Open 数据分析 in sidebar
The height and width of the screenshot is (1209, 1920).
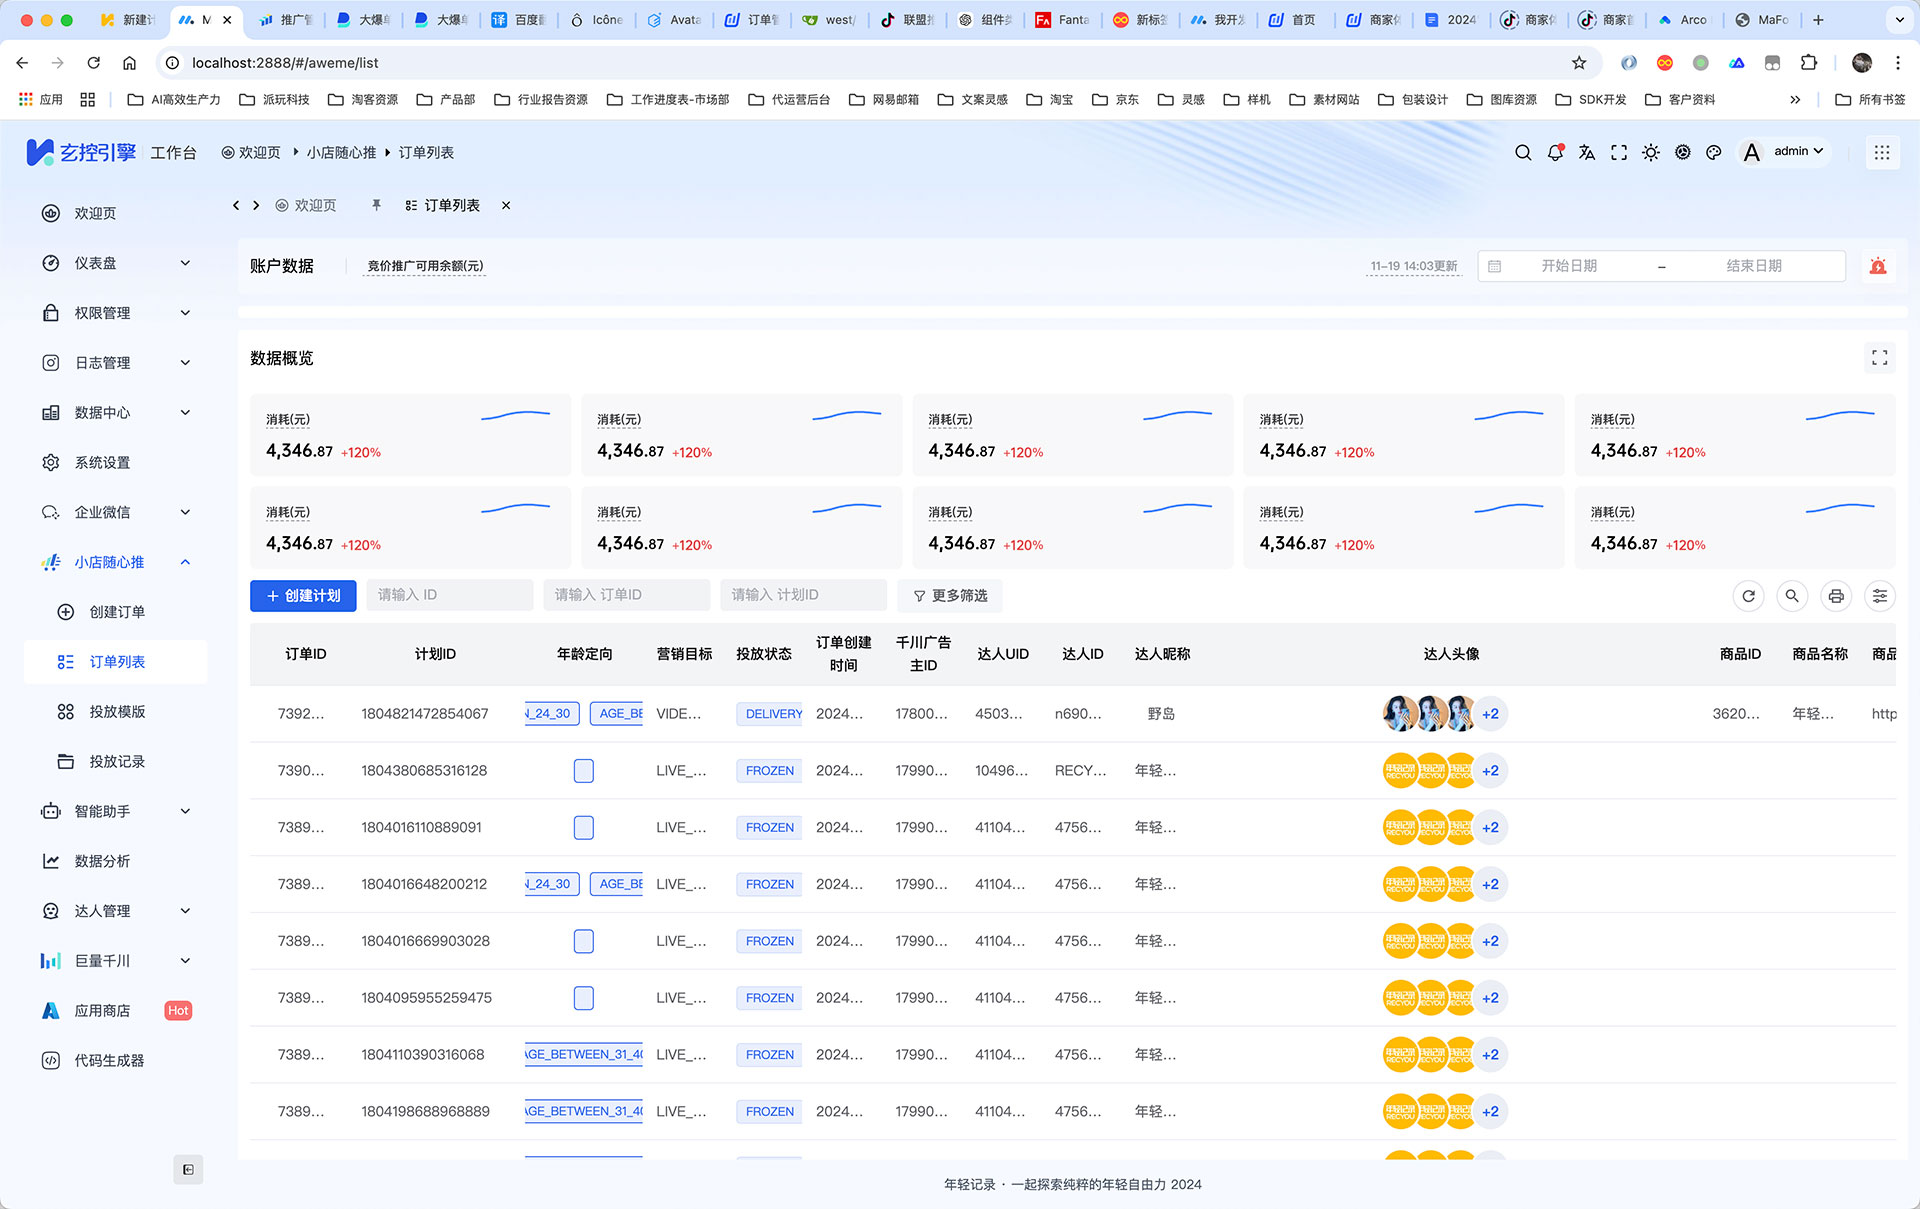tap(116, 861)
